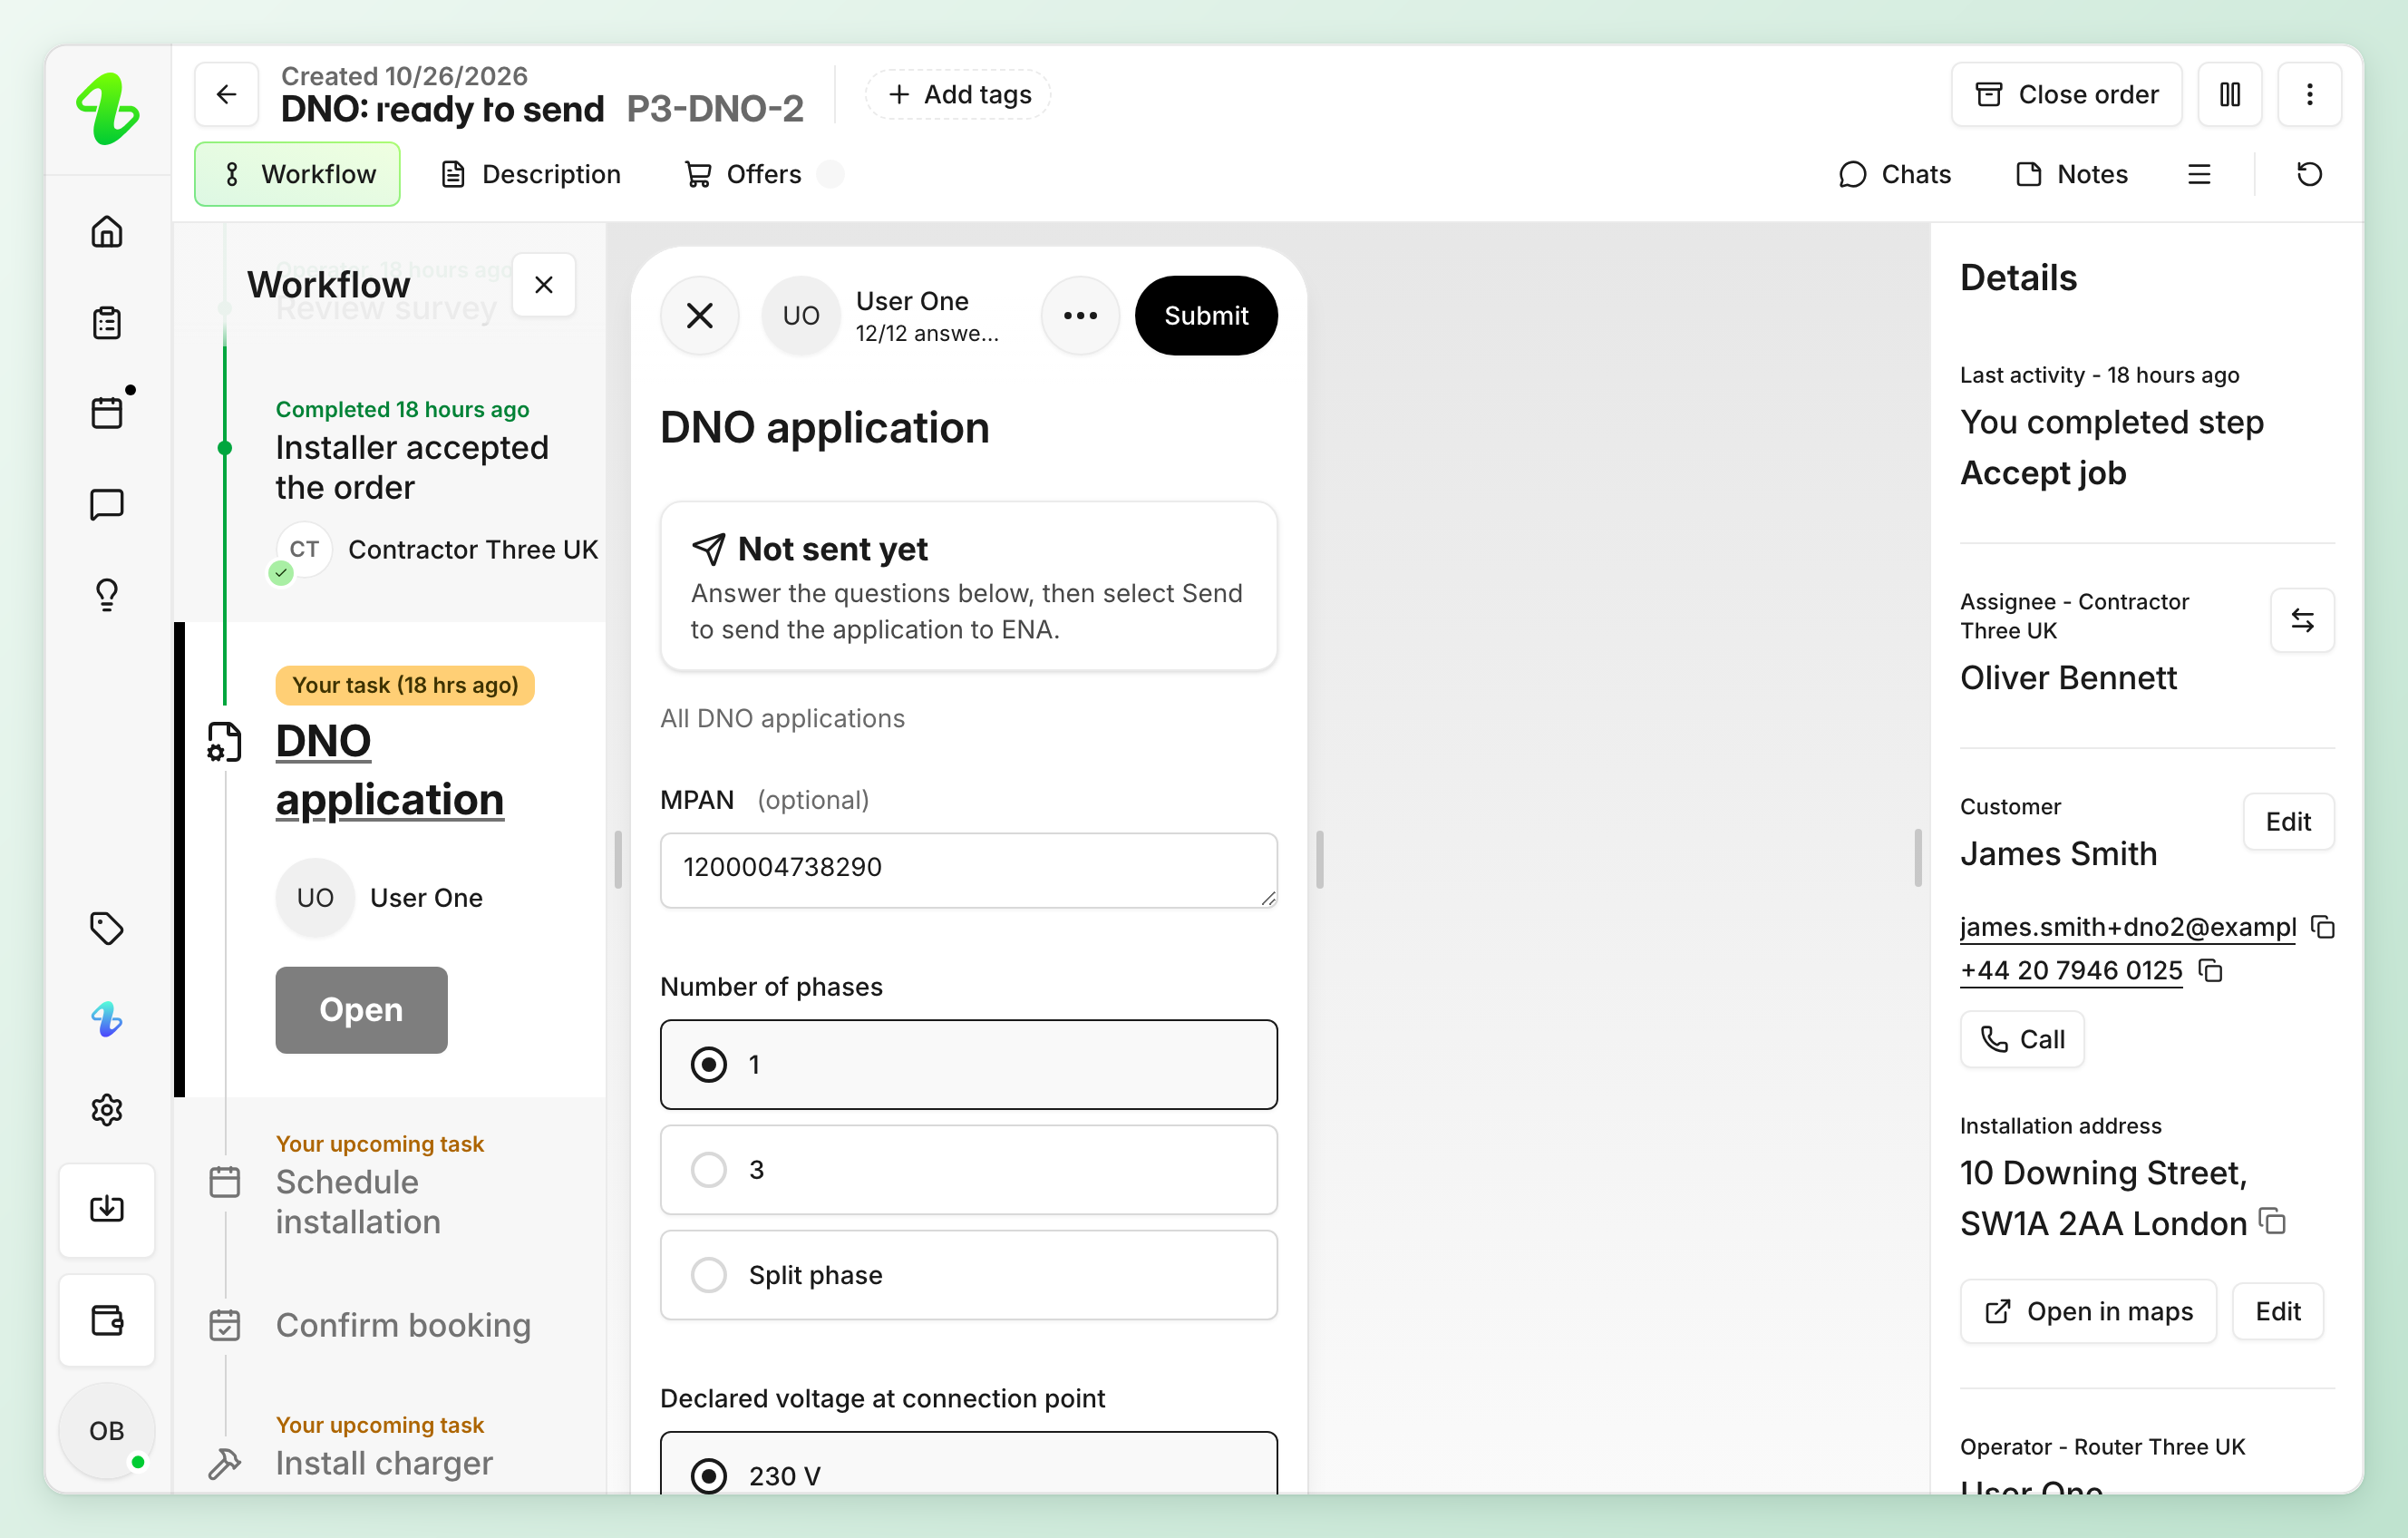The width and height of the screenshot is (2408, 1538).
Task: Submit the DNO application form
Action: click(x=1206, y=315)
